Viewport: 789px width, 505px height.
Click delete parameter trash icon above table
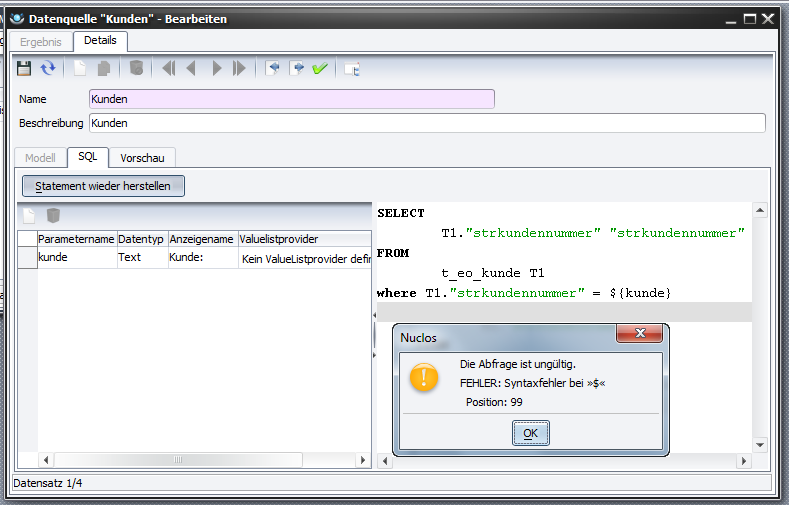[53, 215]
